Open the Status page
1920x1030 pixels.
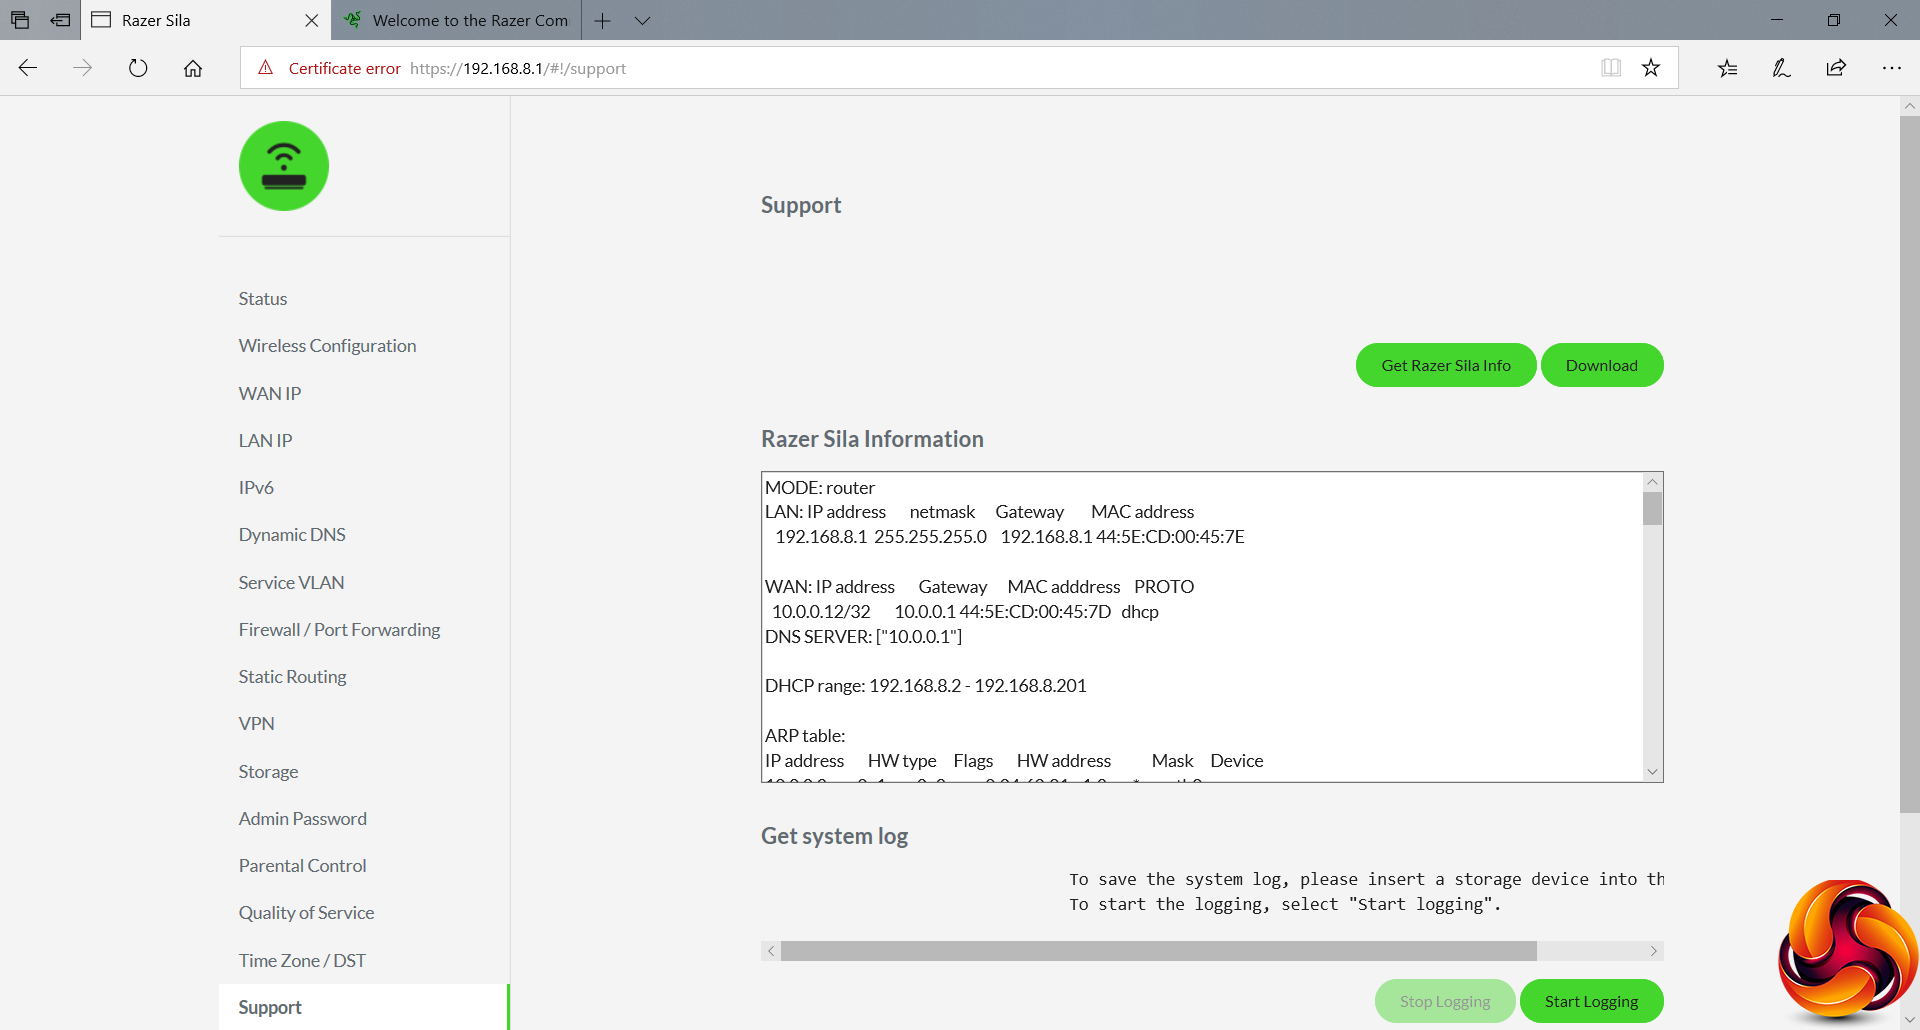(263, 299)
